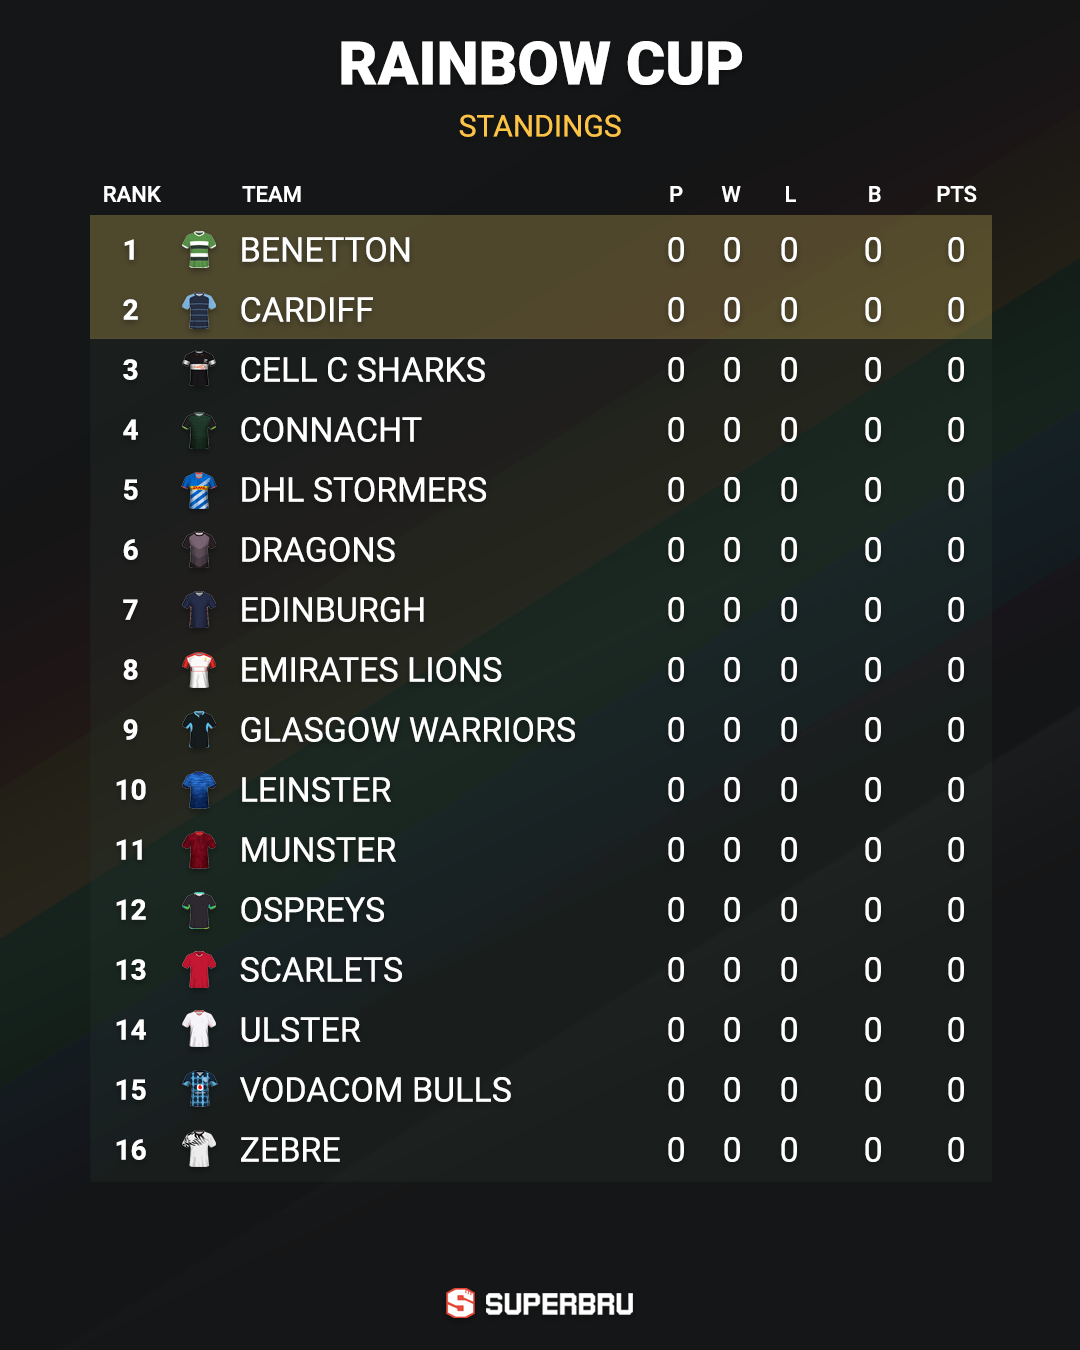
Task: Open the GLASGOW WARRIORS team name
Action: 408,730
